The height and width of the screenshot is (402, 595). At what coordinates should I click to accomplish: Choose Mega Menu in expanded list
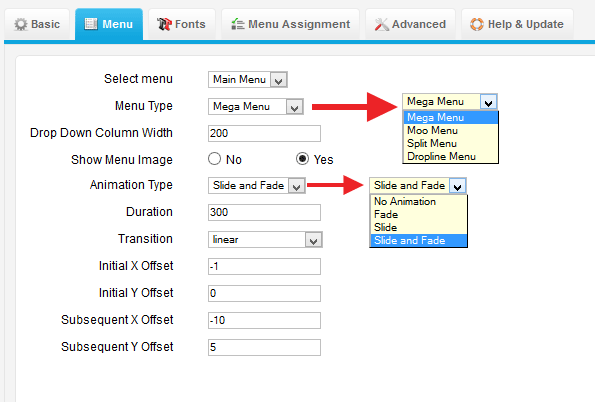click(x=450, y=117)
